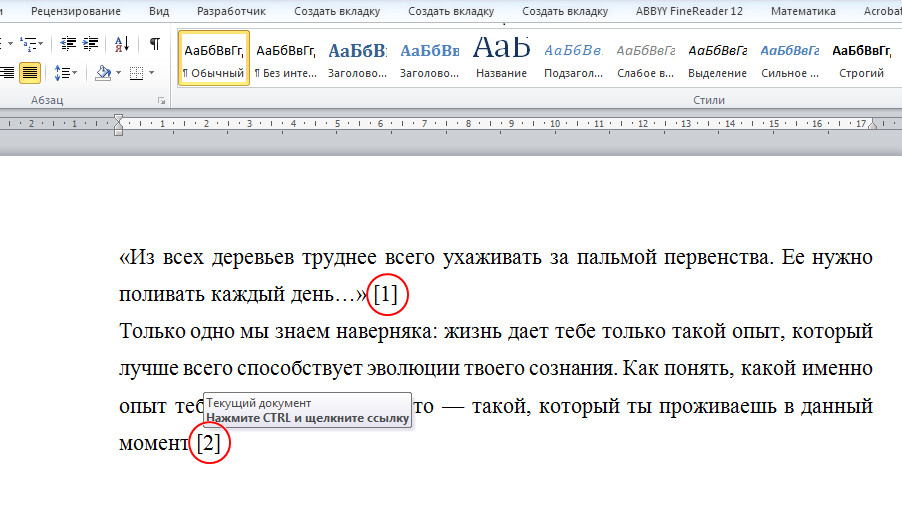The image size is (902, 522).
Task: Apply the Название style
Action: [502, 58]
